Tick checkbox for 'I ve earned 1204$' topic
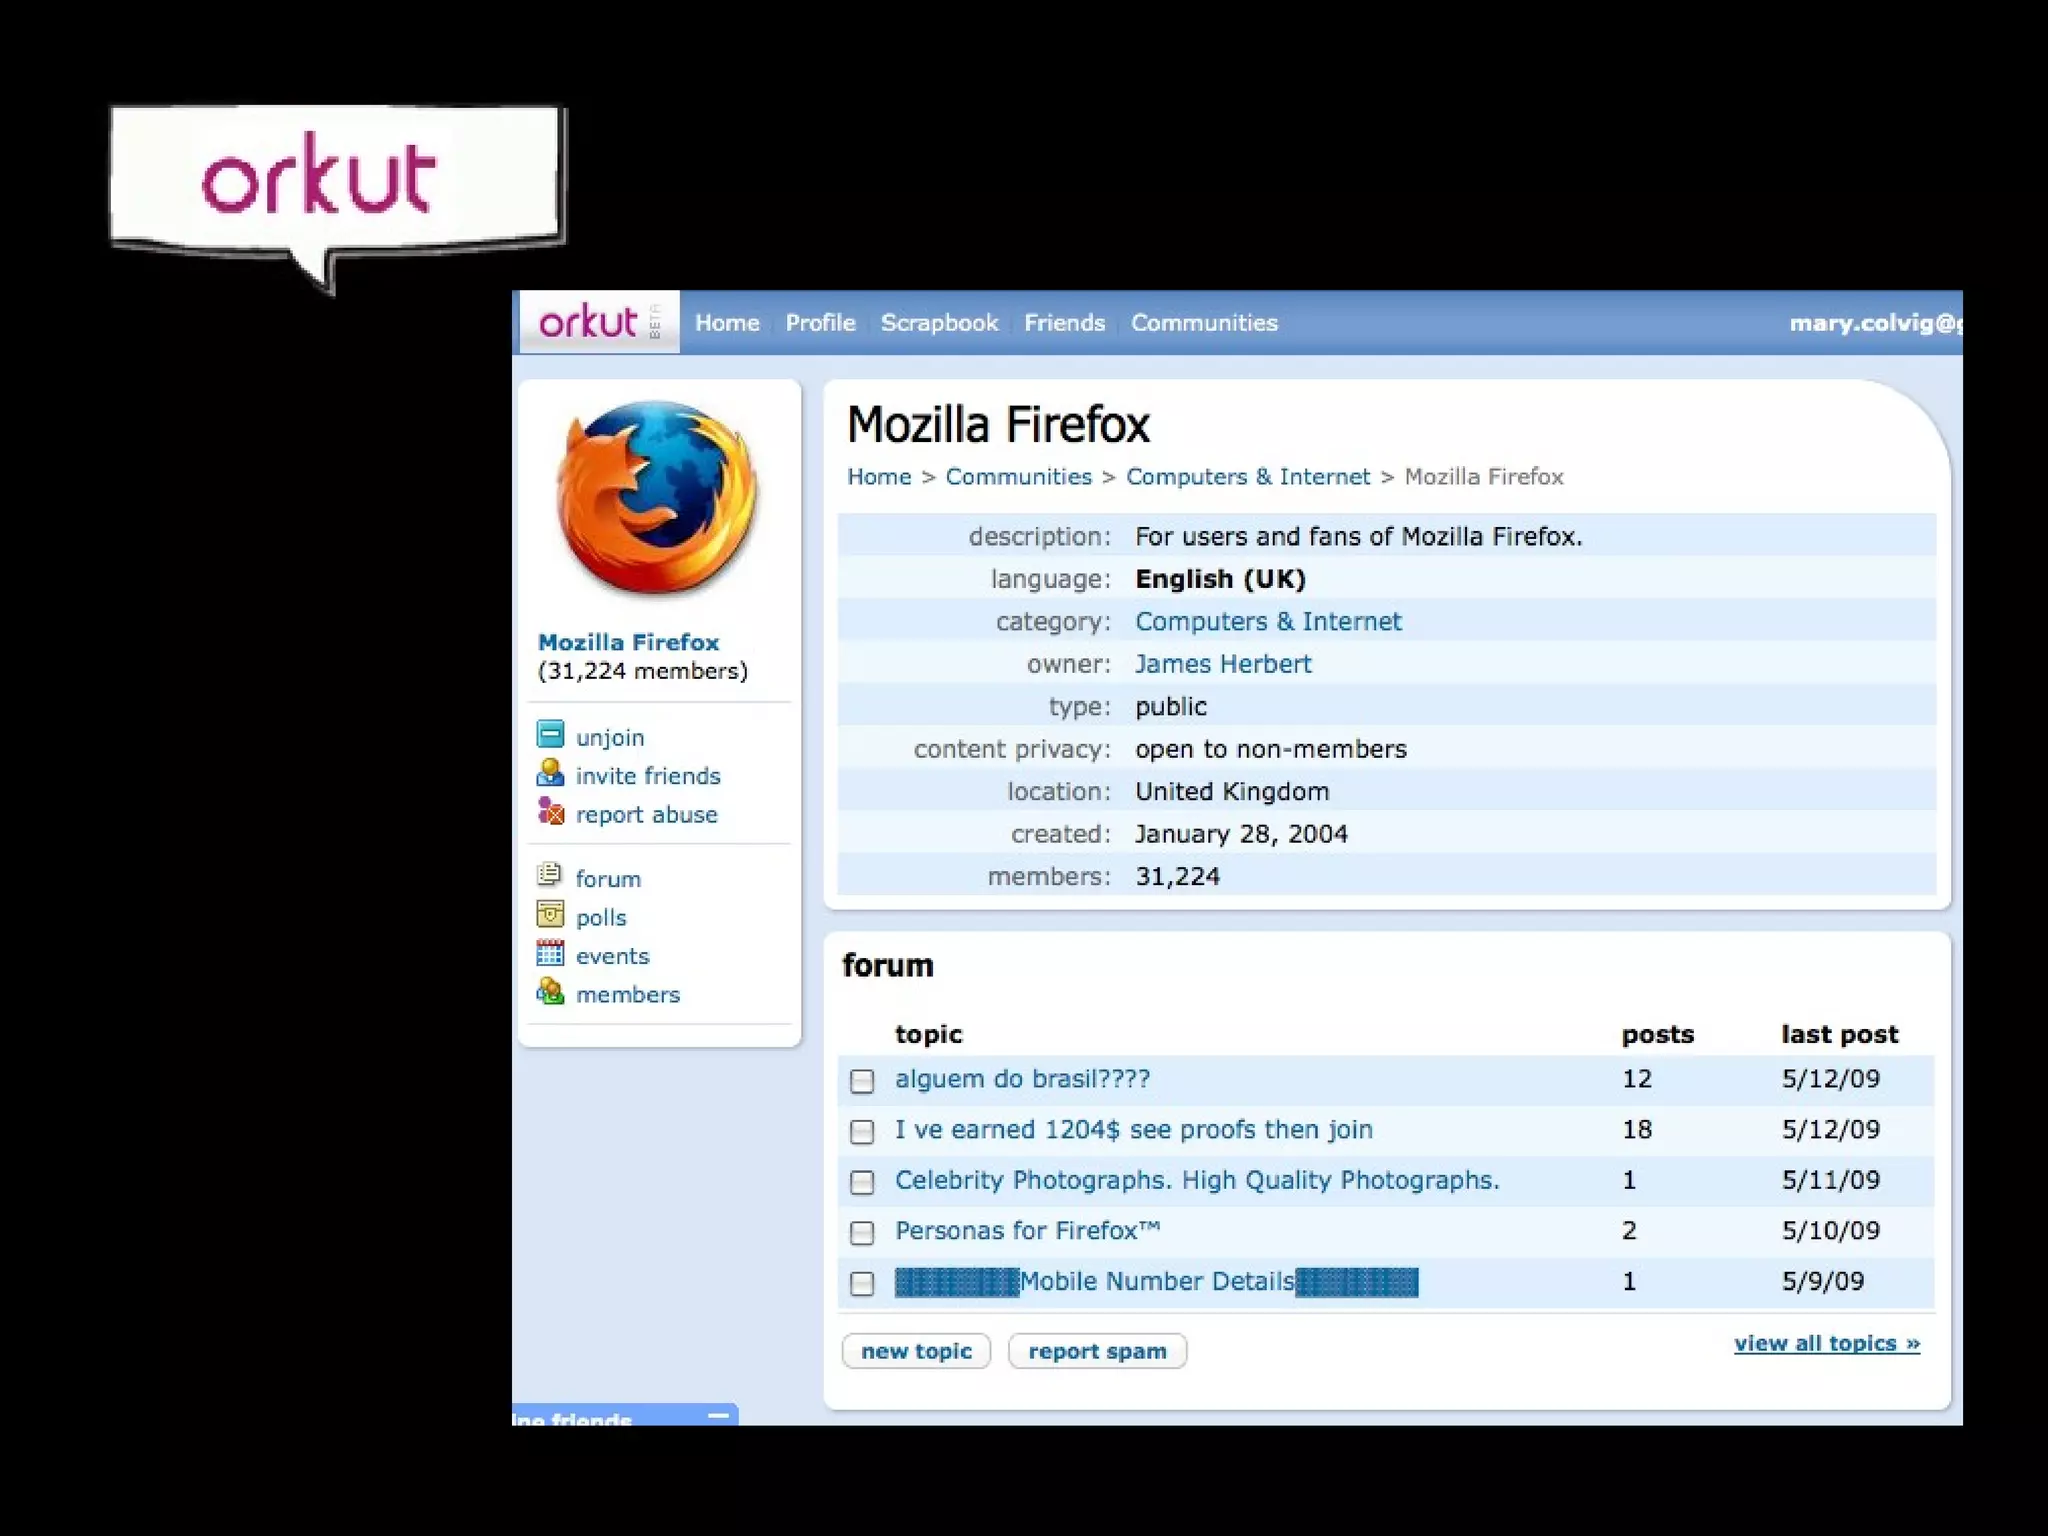The width and height of the screenshot is (2048, 1536). click(862, 1132)
